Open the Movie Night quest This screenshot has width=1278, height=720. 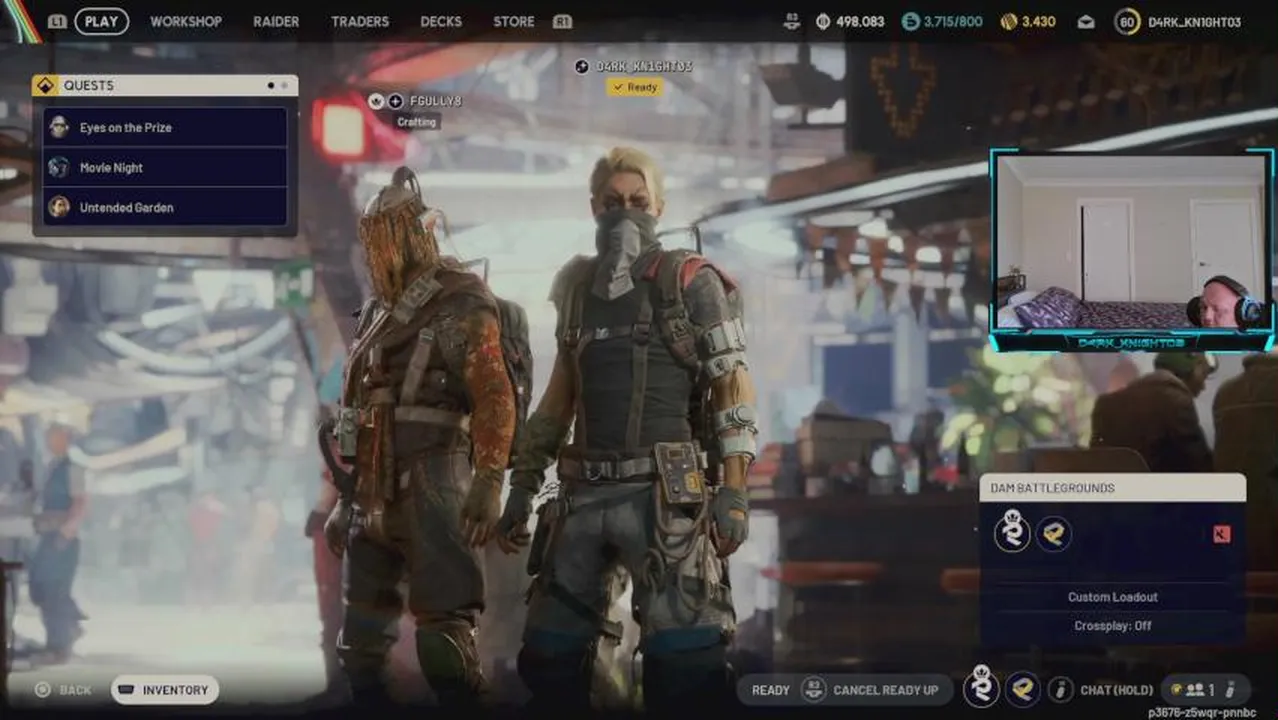(166, 167)
